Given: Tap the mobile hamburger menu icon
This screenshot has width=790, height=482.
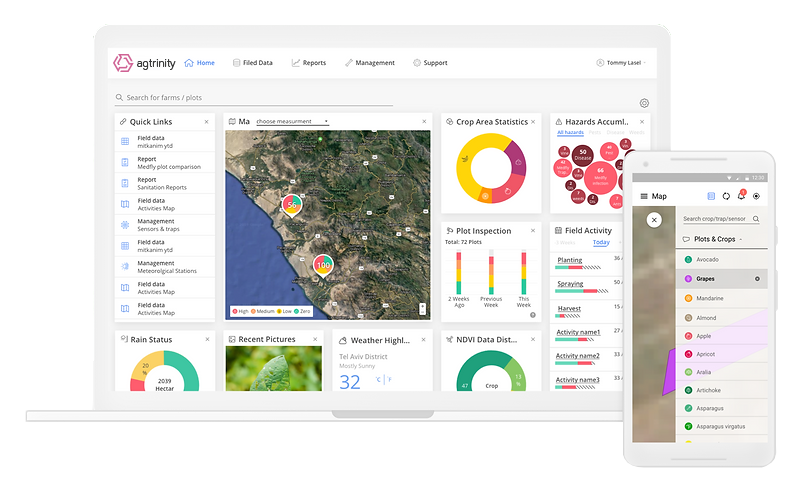Looking at the screenshot, I should point(643,197).
